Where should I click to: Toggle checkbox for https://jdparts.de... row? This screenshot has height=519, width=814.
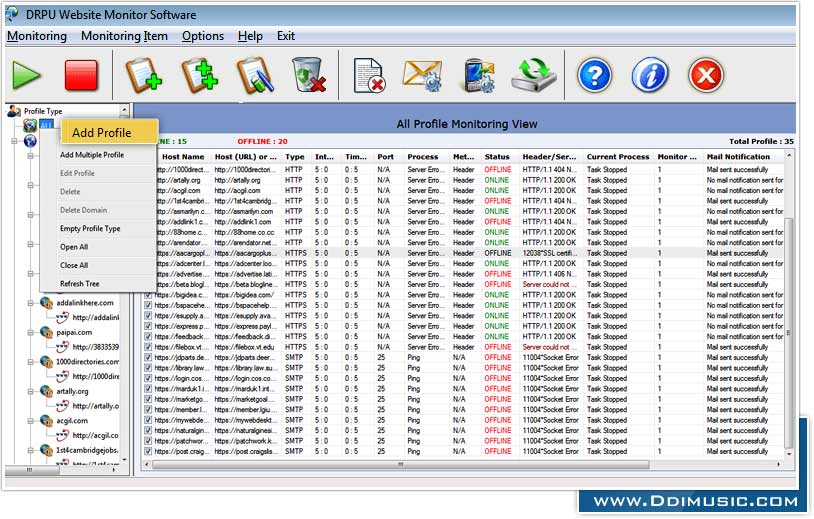click(148, 358)
